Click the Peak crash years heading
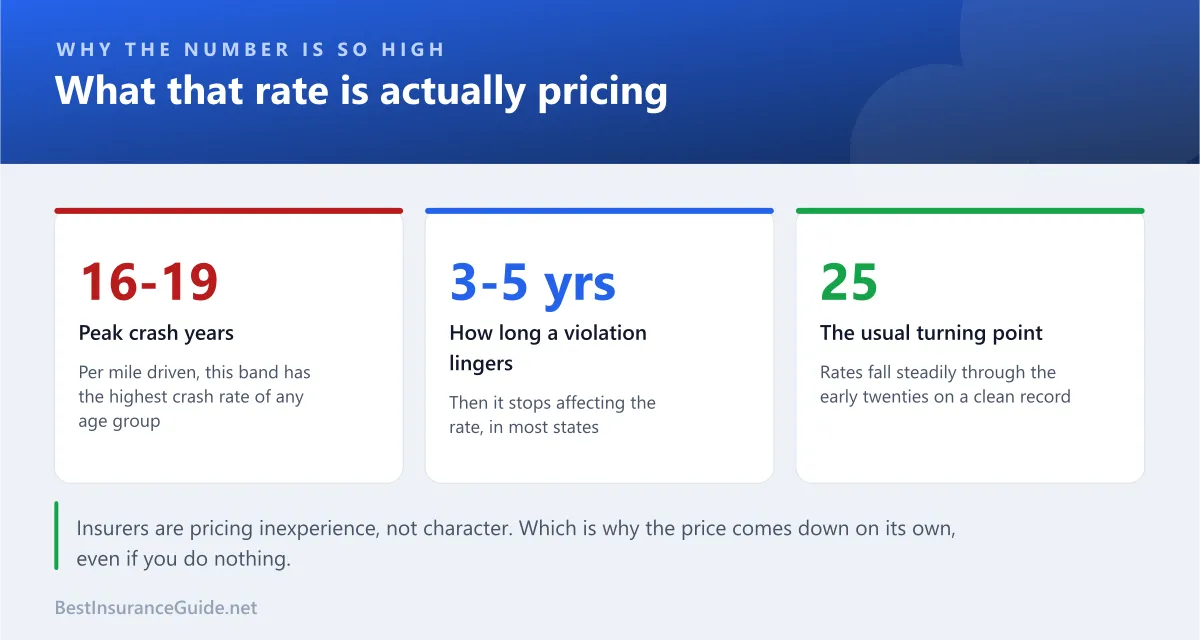The height and width of the screenshot is (640, 1200). pyautogui.click(x=156, y=333)
